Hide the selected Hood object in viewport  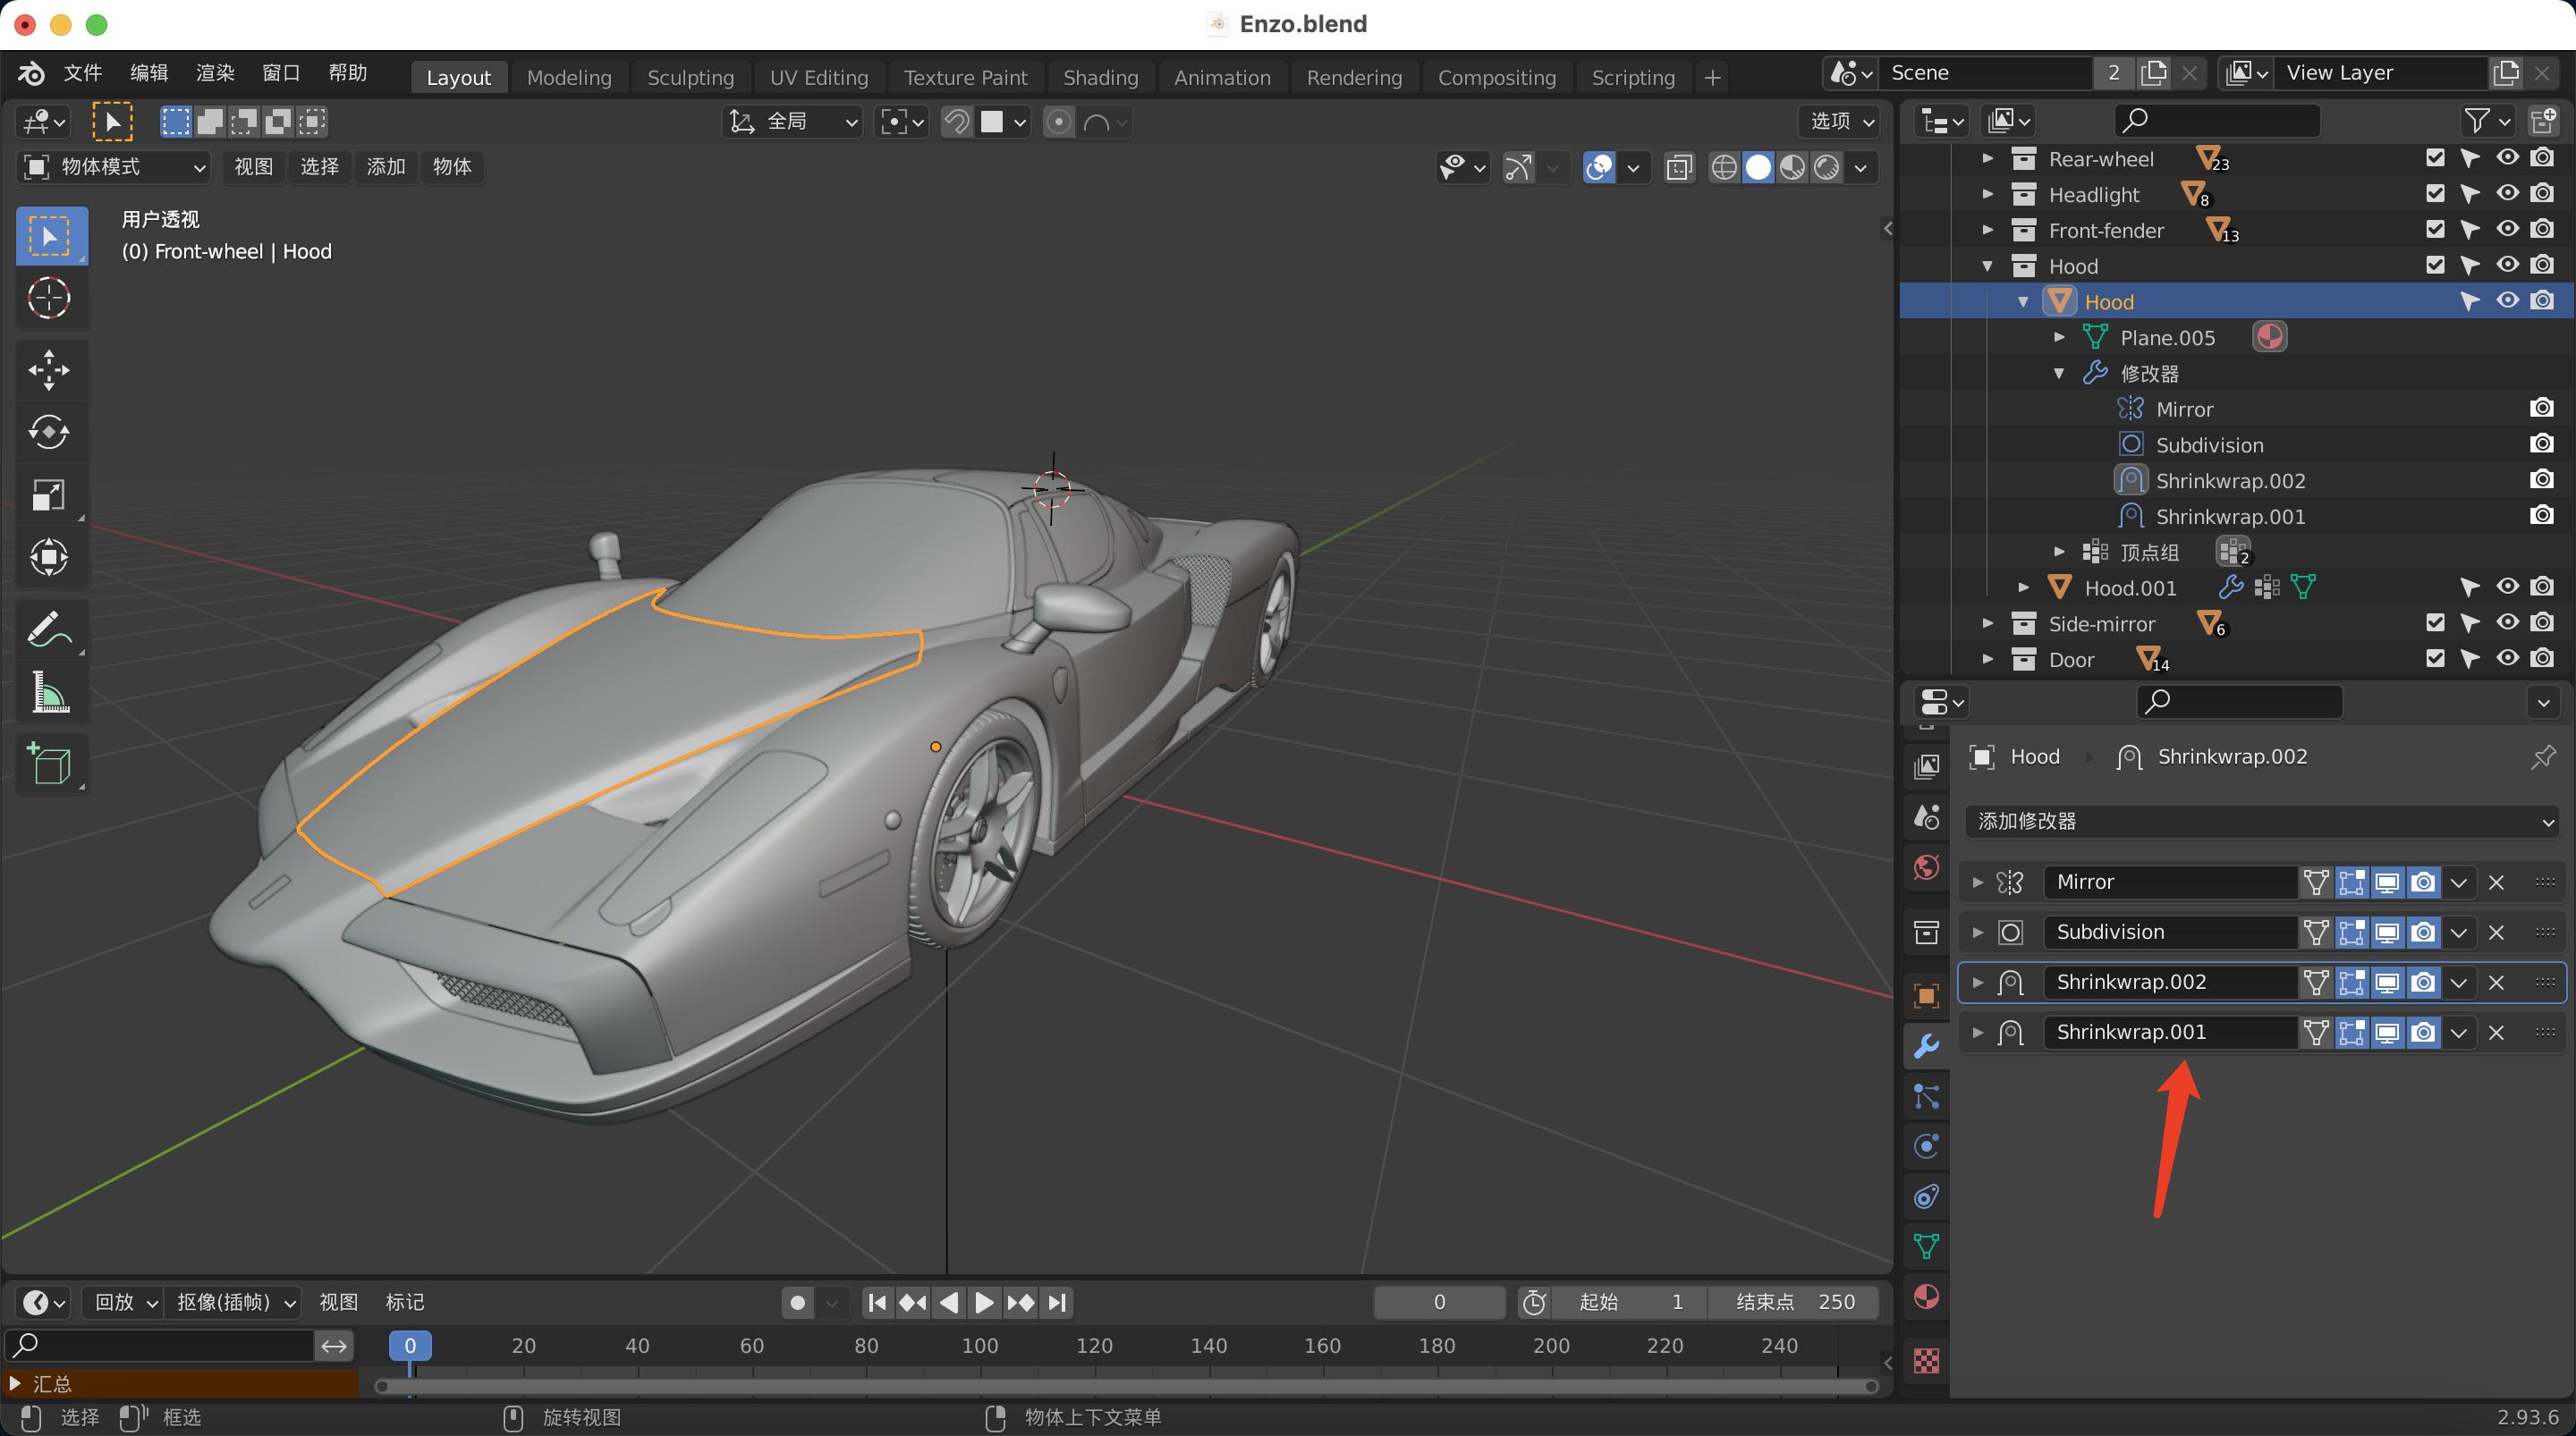(x=2507, y=301)
